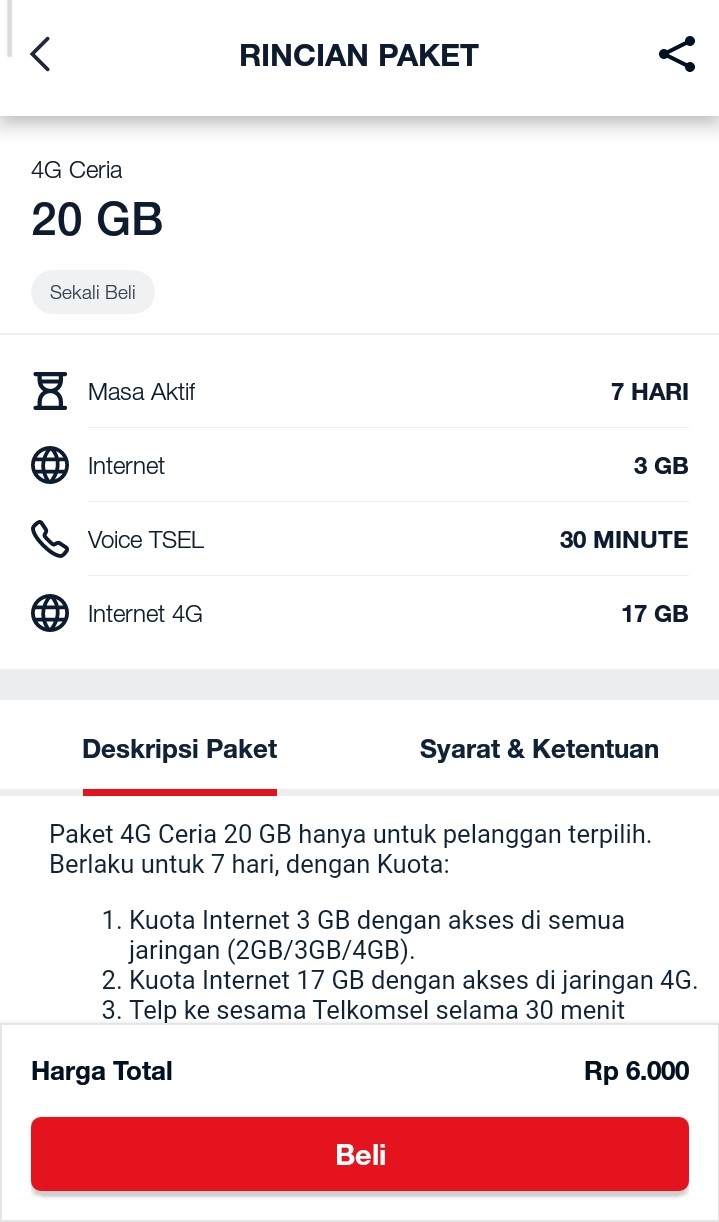Navigate back using the back arrow
Image resolution: width=719 pixels, height=1222 pixels.
pos(40,55)
